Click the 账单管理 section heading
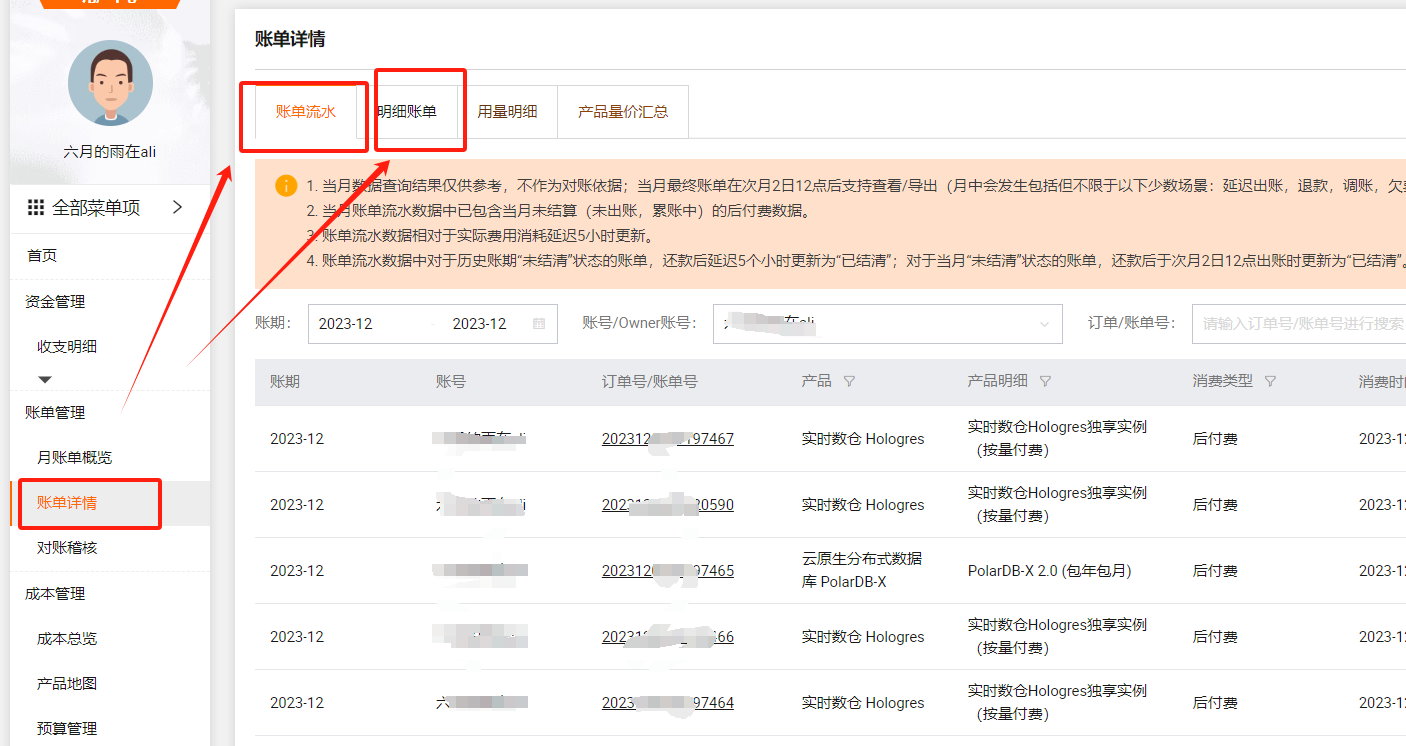Image resolution: width=1406 pixels, height=746 pixels. point(55,413)
